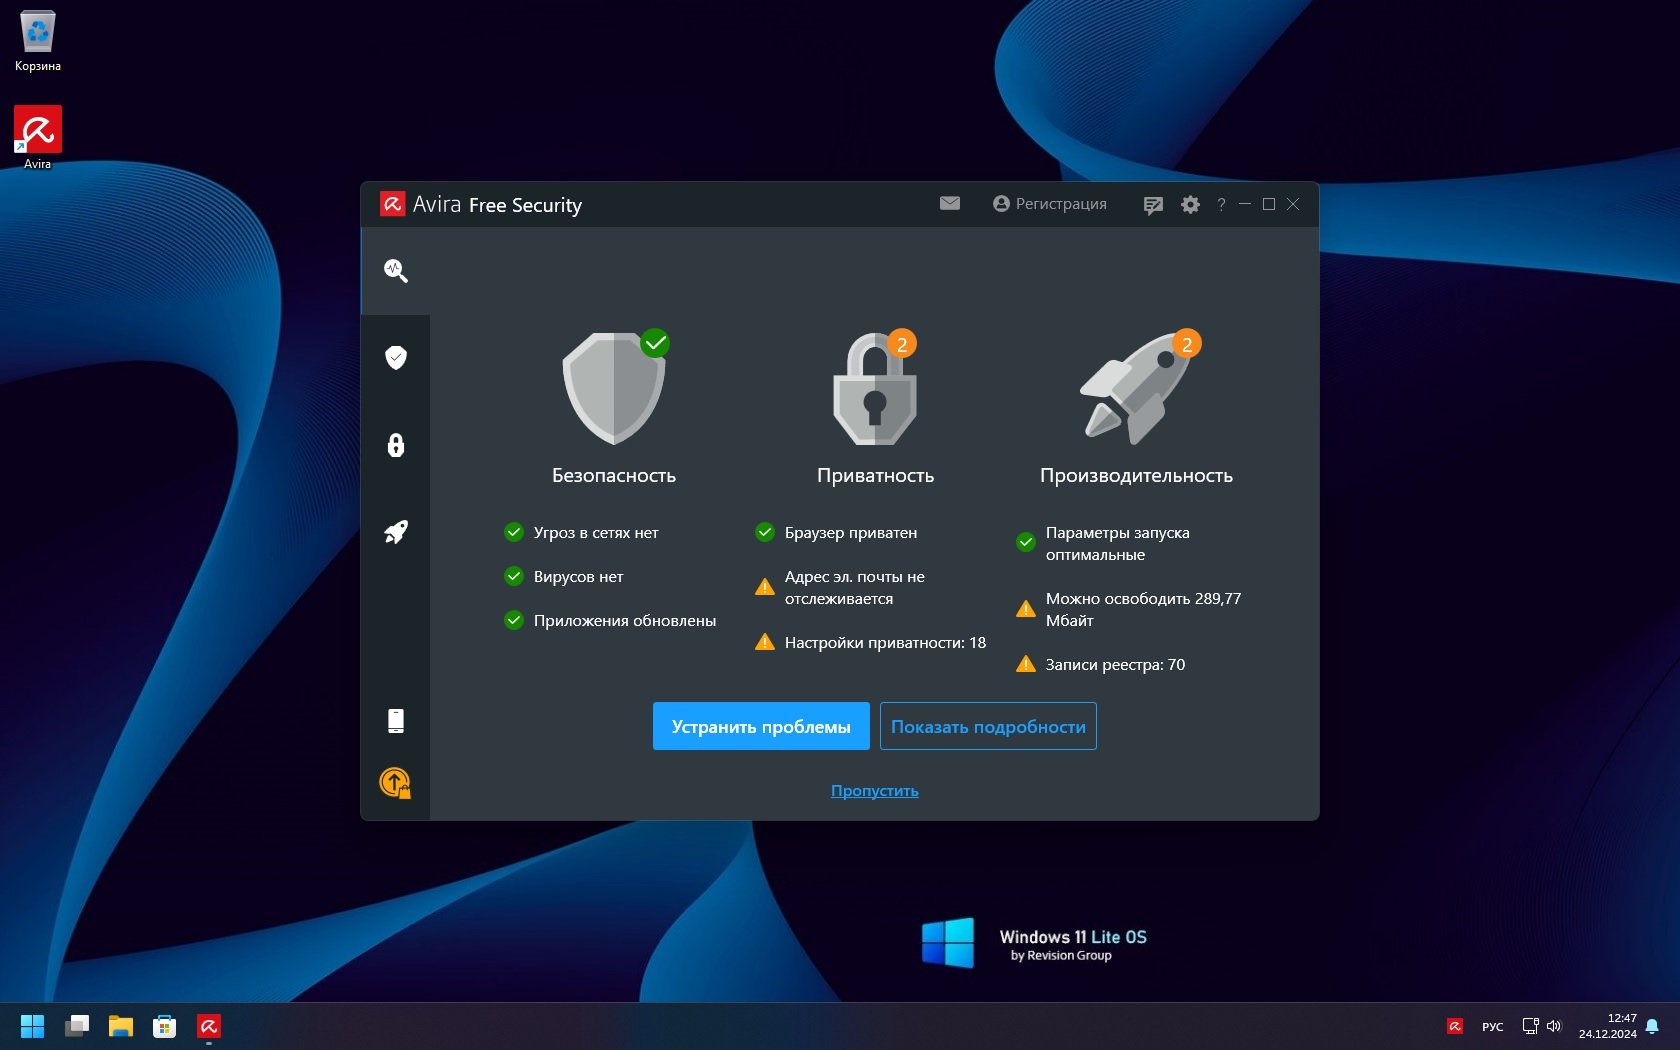Open the taskbar clock and date
The image size is (1680, 1050).
[x=1608, y=1026]
